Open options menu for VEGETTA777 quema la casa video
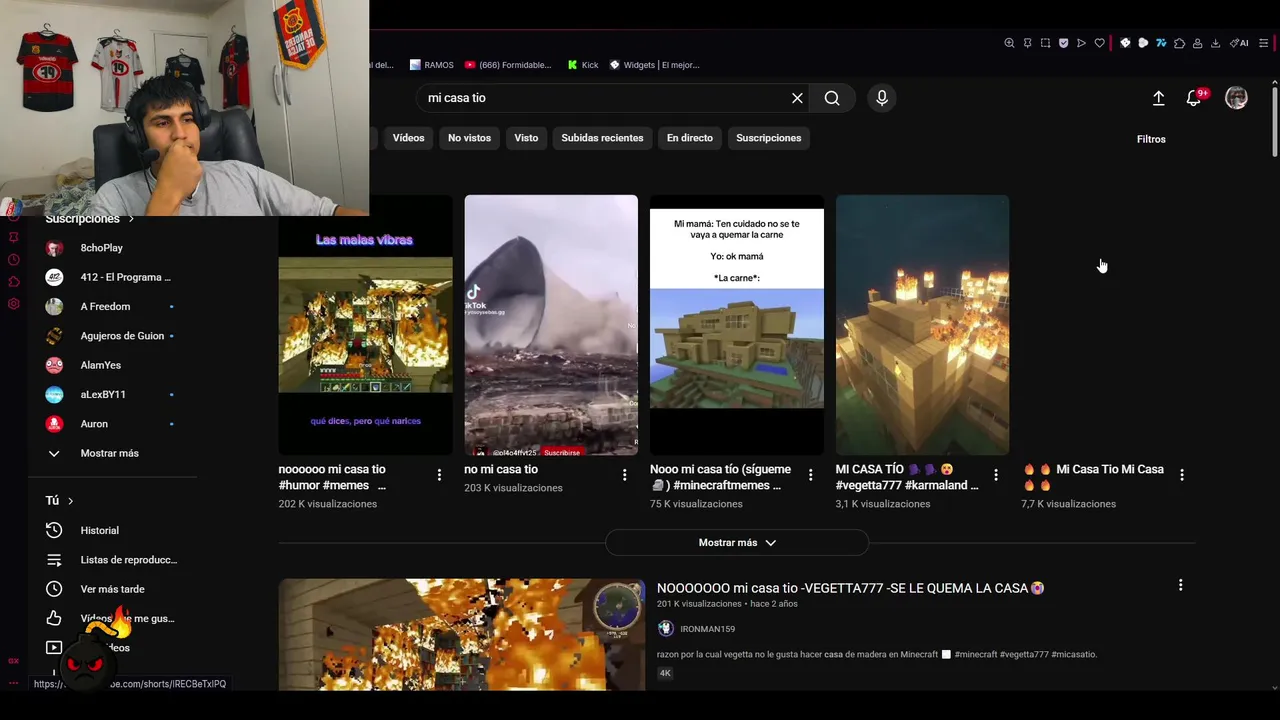This screenshot has height=720, width=1280. coord(1180,585)
